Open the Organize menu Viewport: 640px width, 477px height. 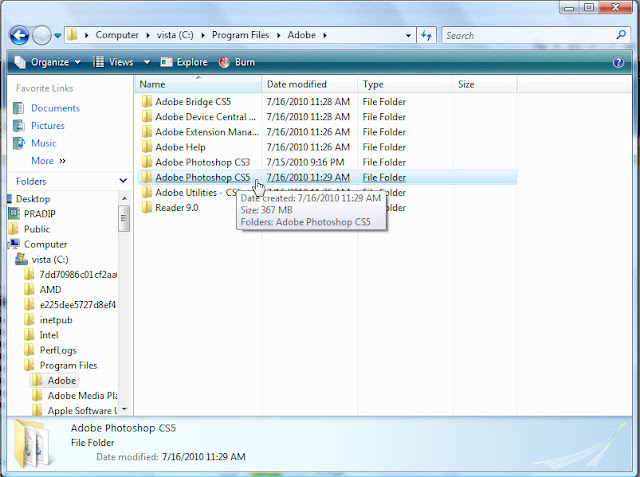click(x=47, y=62)
